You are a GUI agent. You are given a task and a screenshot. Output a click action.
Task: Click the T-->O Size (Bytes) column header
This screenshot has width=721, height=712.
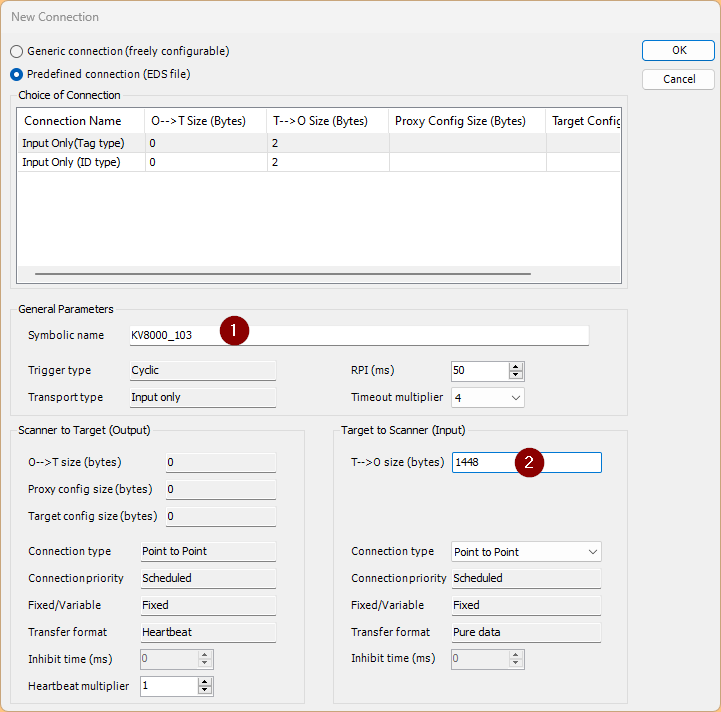tap(327, 121)
